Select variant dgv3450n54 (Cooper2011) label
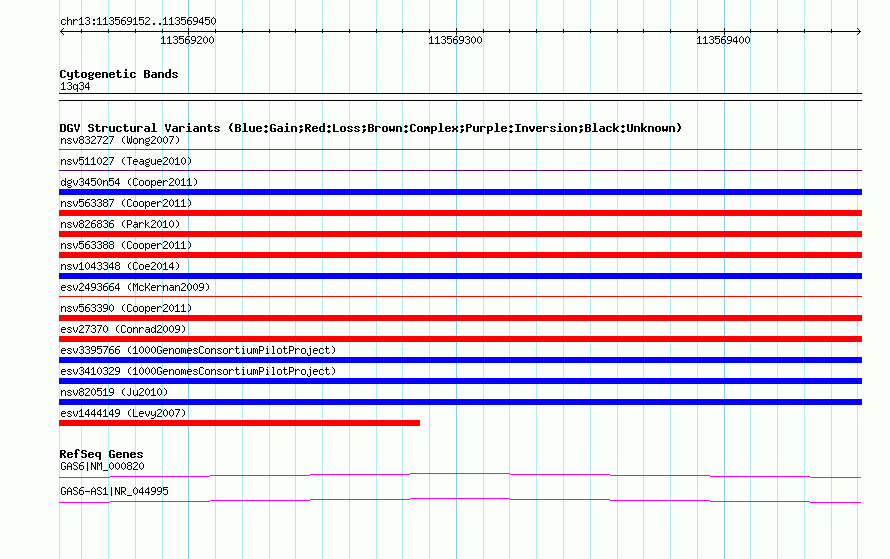 129,182
